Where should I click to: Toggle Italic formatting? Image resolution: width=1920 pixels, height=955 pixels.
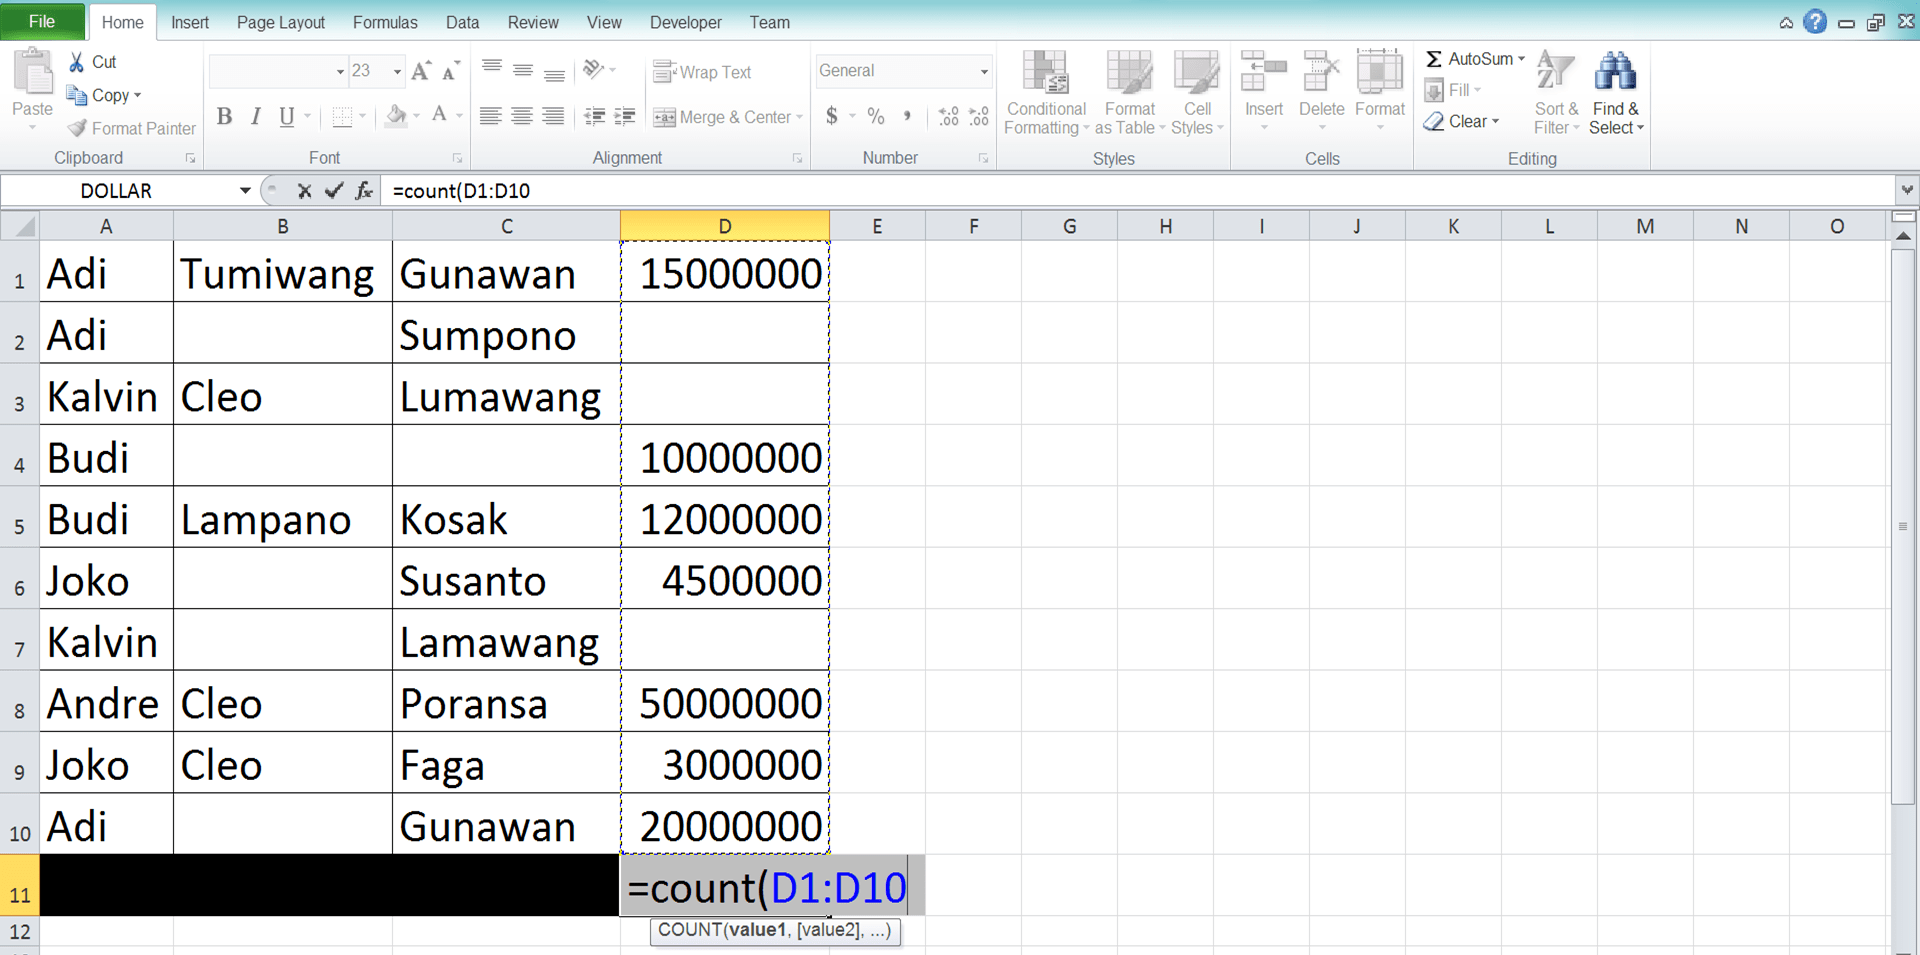(256, 117)
